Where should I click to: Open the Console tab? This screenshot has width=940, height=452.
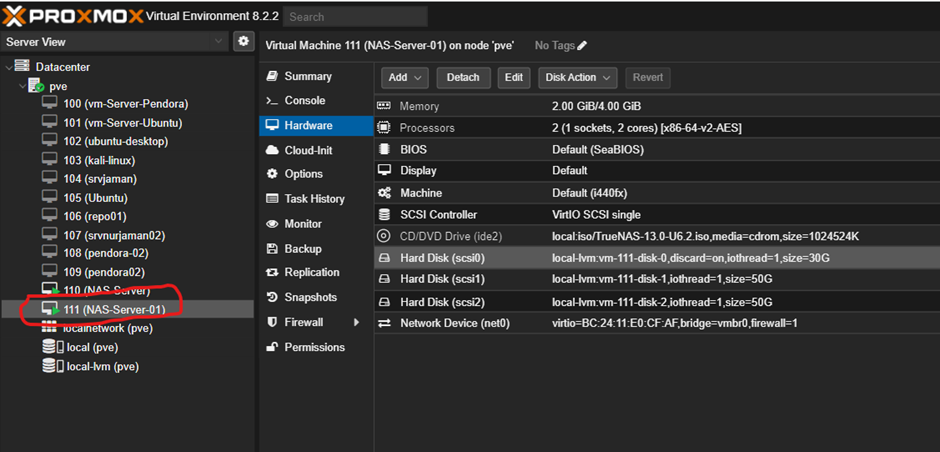(304, 101)
